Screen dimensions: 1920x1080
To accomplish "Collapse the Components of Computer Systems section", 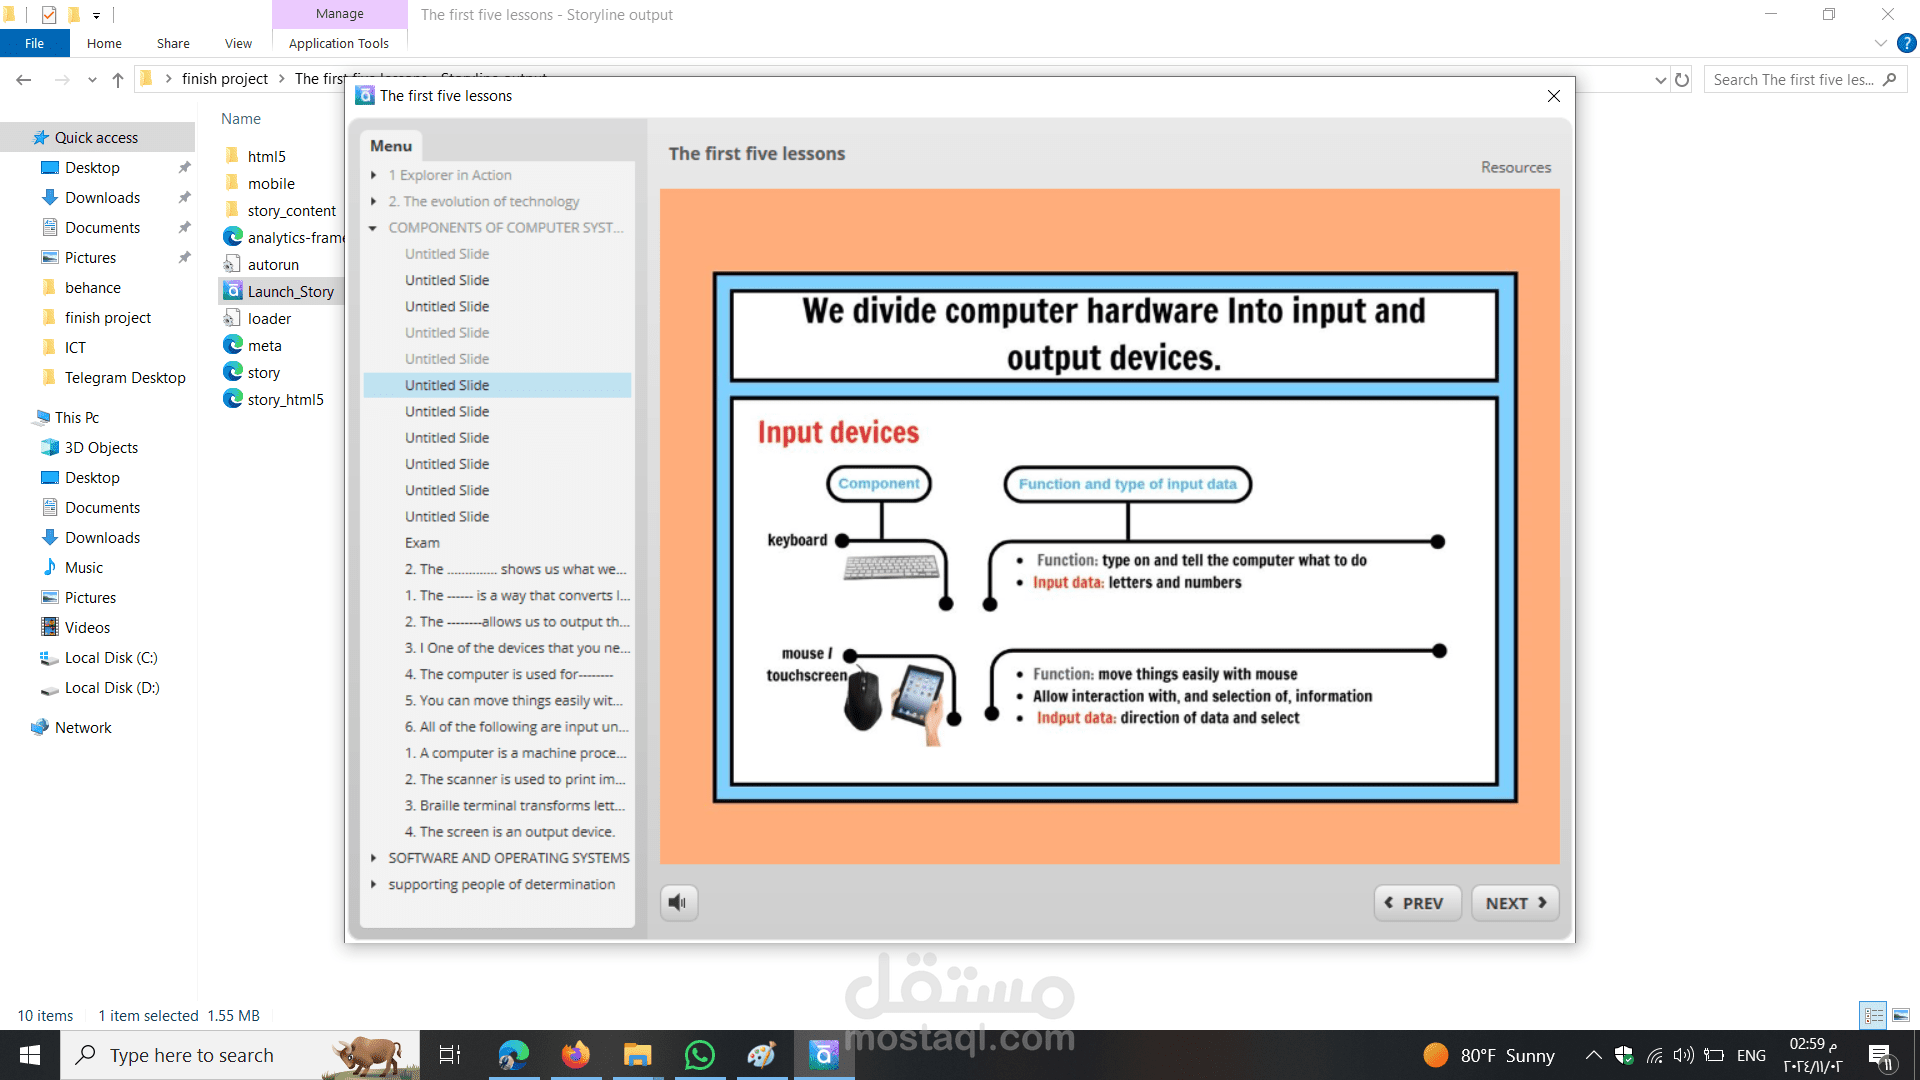I will [373, 228].
